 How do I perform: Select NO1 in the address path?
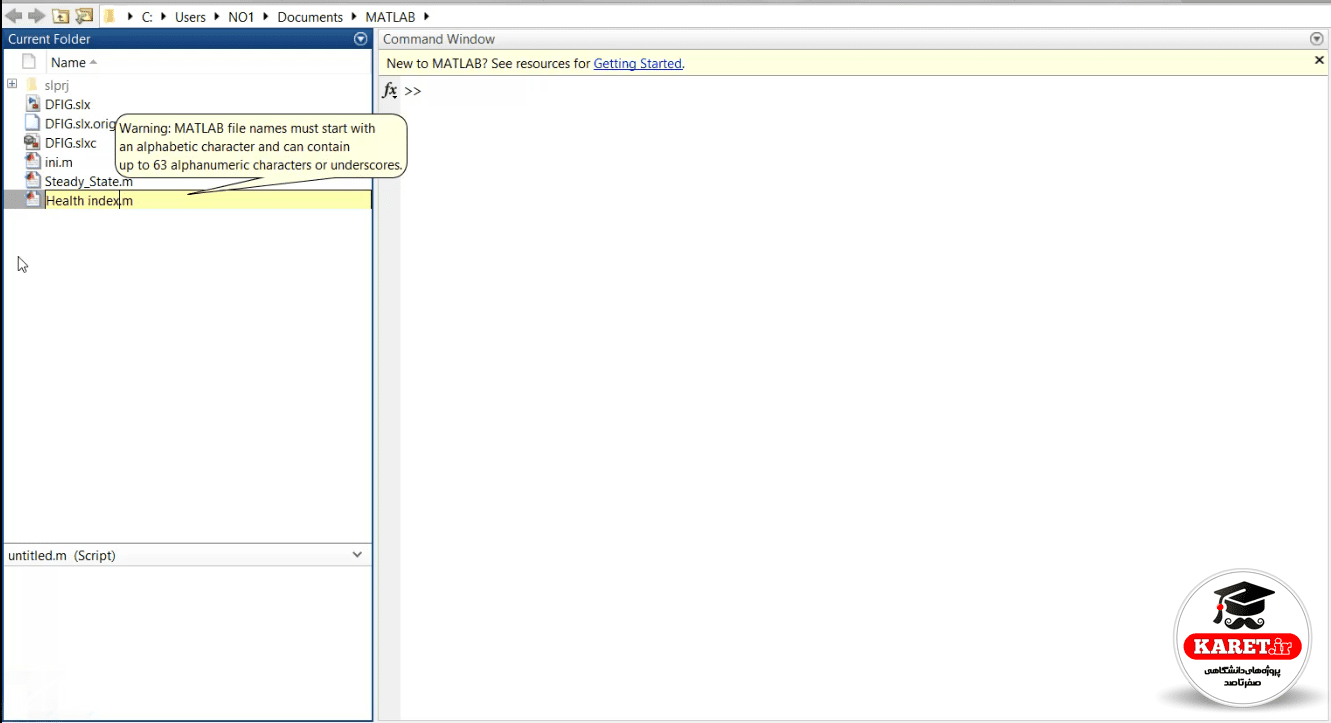[x=241, y=17]
